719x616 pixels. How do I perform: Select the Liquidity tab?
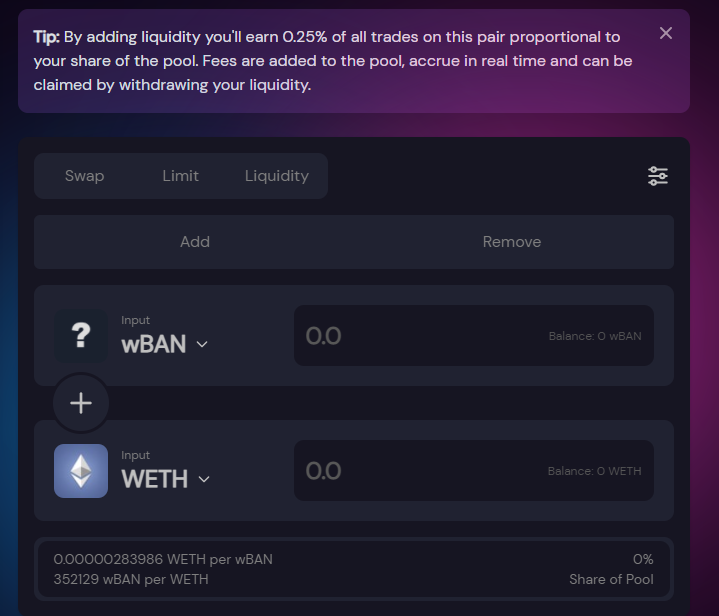(x=277, y=176)
